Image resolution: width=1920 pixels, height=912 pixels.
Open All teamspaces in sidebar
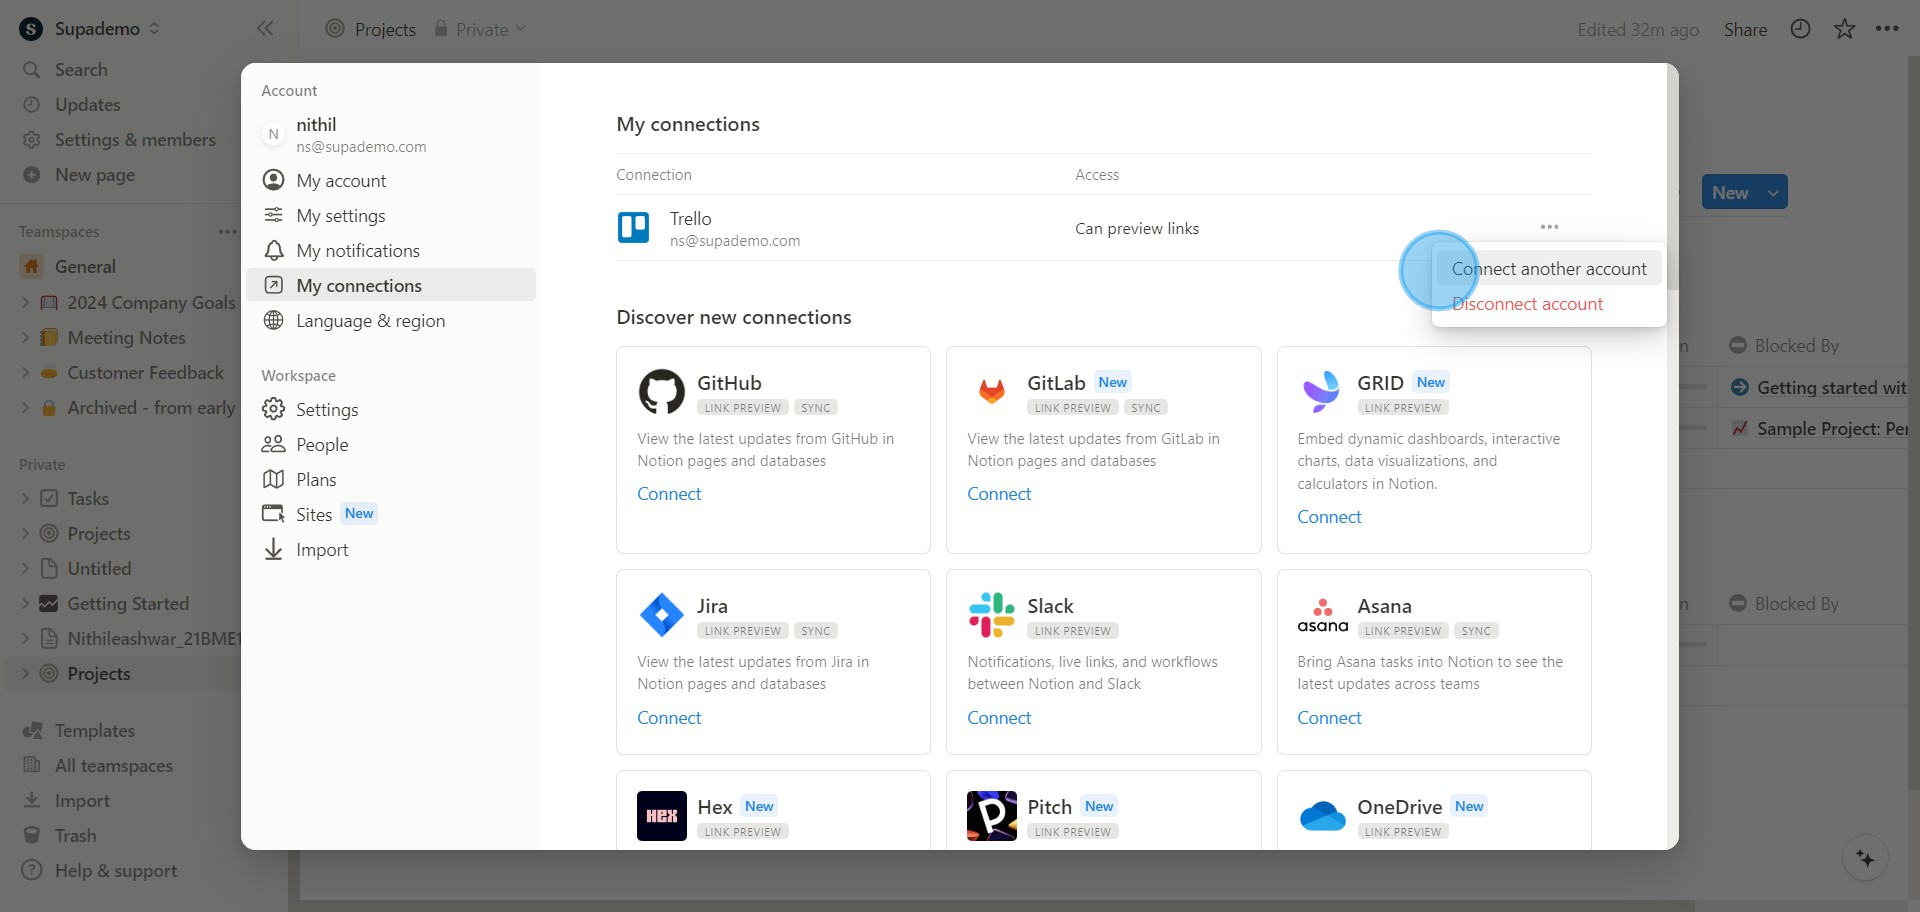(113, 766)
